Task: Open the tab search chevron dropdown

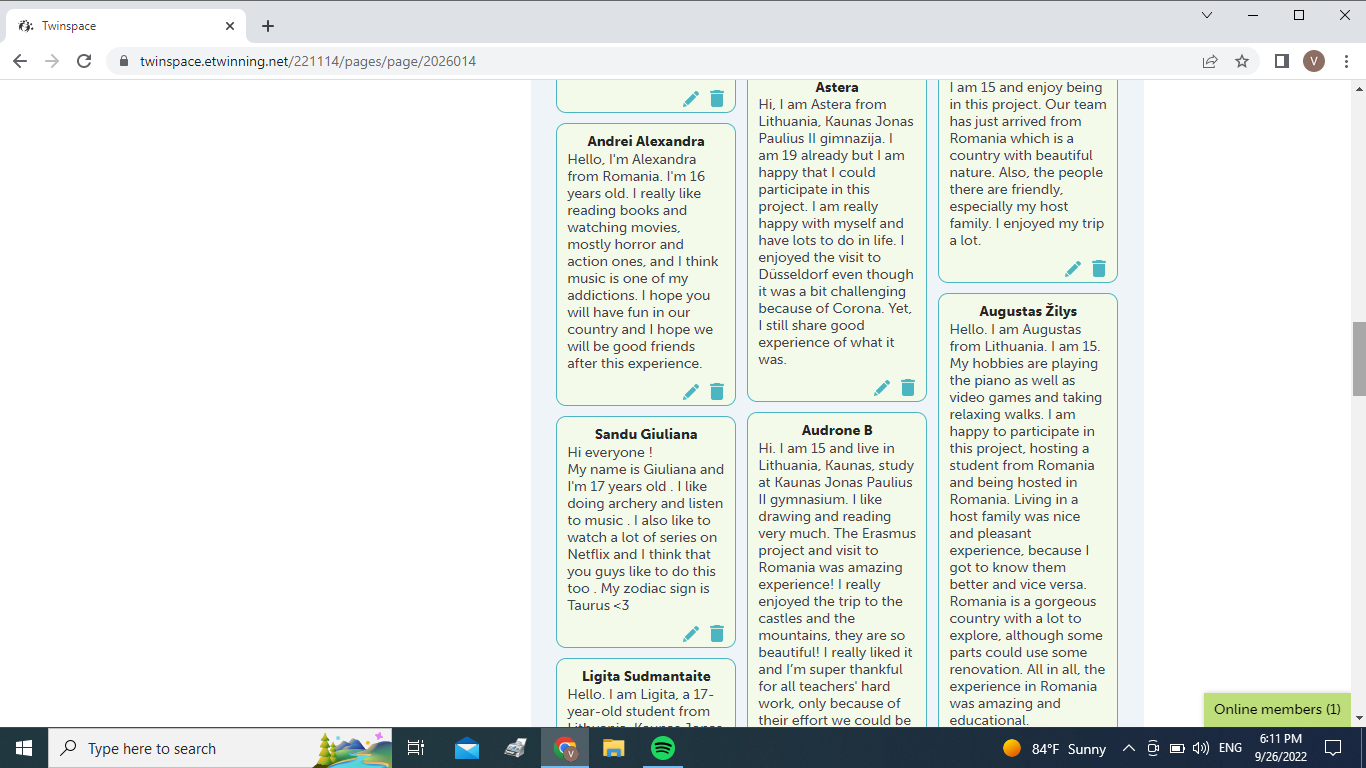Action: (x=1207, y=15)
